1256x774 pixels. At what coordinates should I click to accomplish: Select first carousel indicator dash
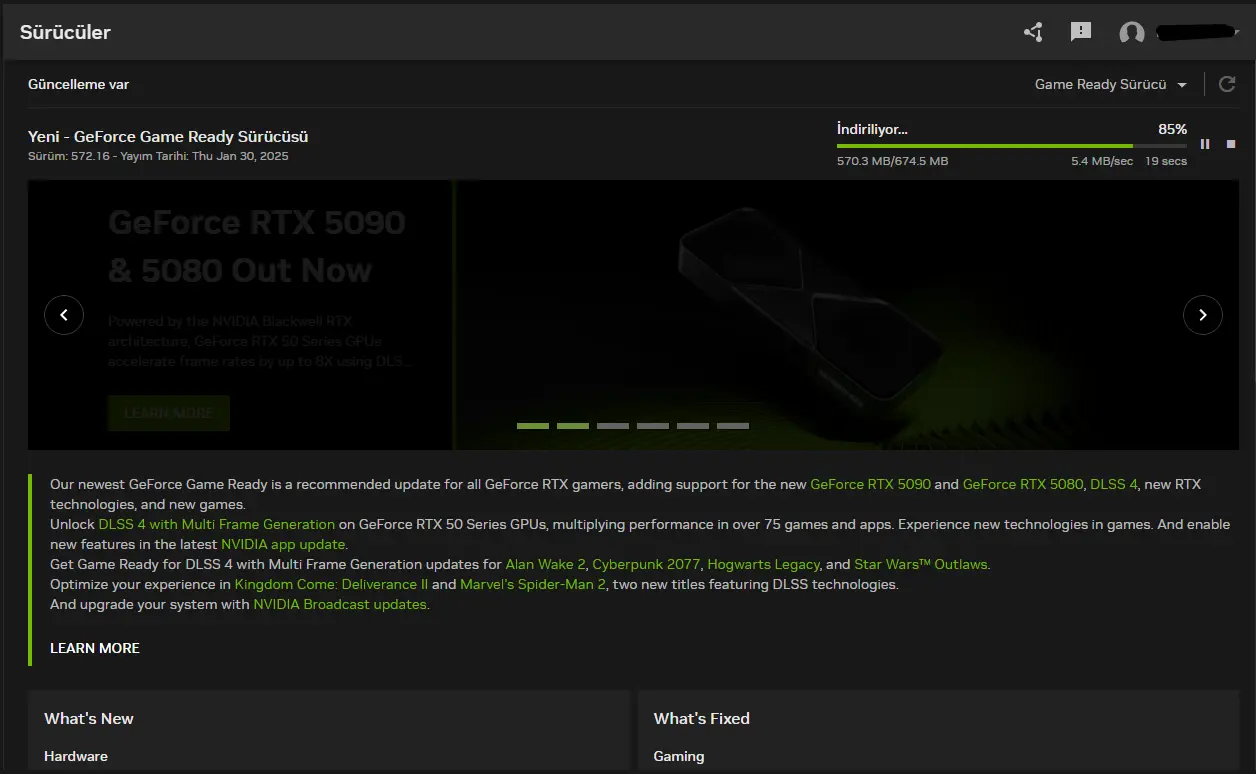(533, 426)
